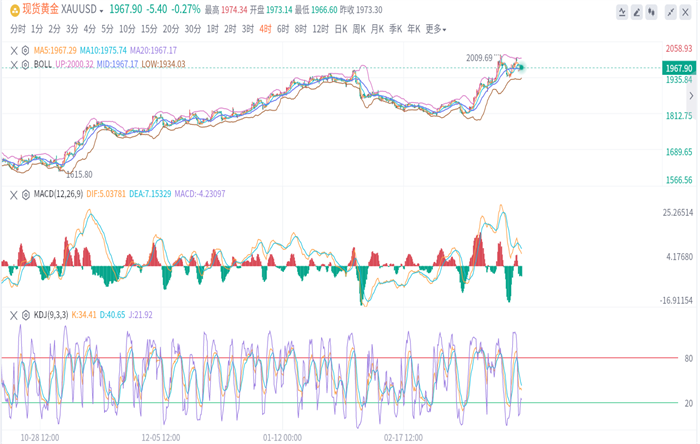Image resolution: width=700 pixels, height=444 pixels.
Task: Select the 15分 timeframe
Action: [149, 29]
